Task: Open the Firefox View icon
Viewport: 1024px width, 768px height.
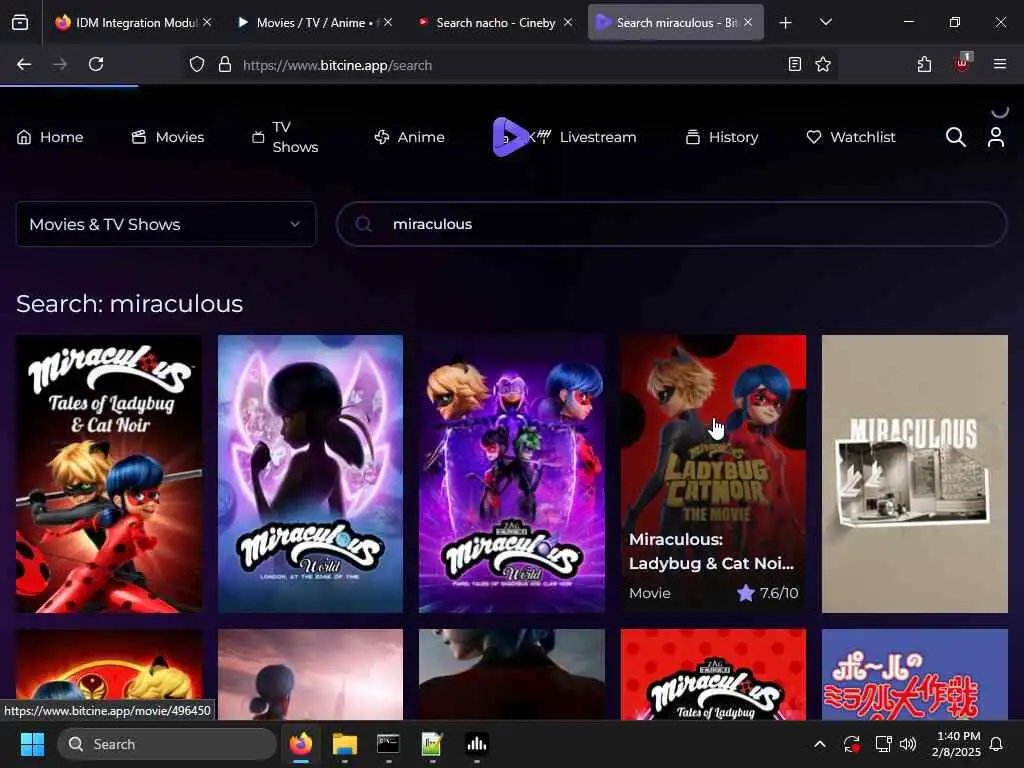Action: tap(20, 23)
